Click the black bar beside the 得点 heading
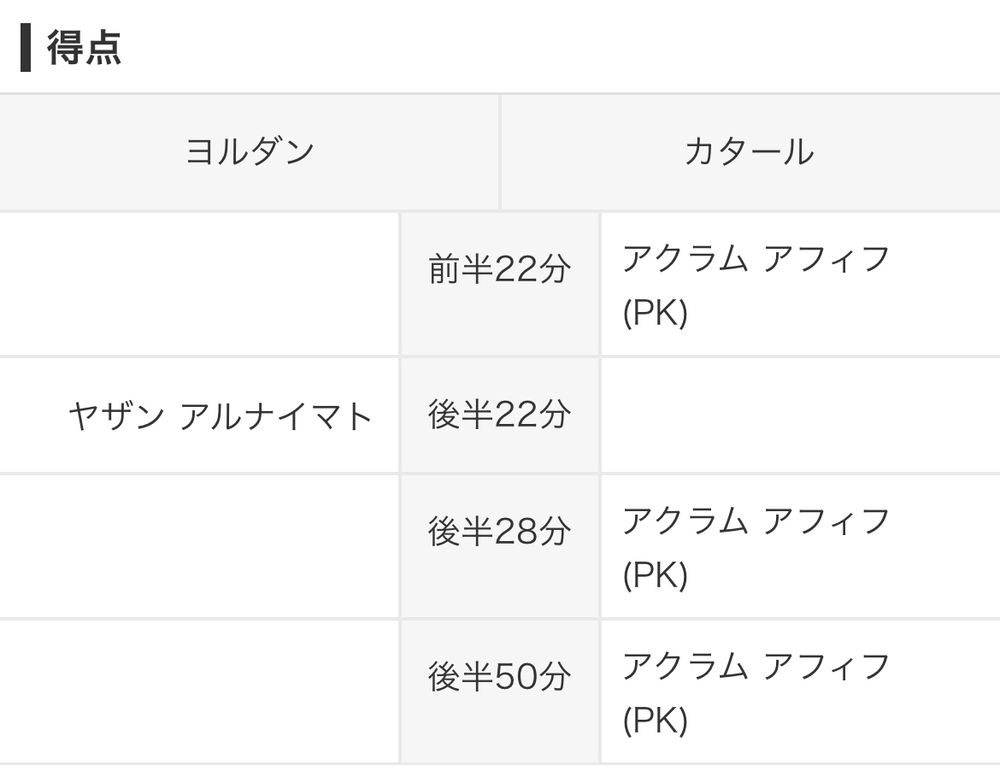 (x=26, y=48)
